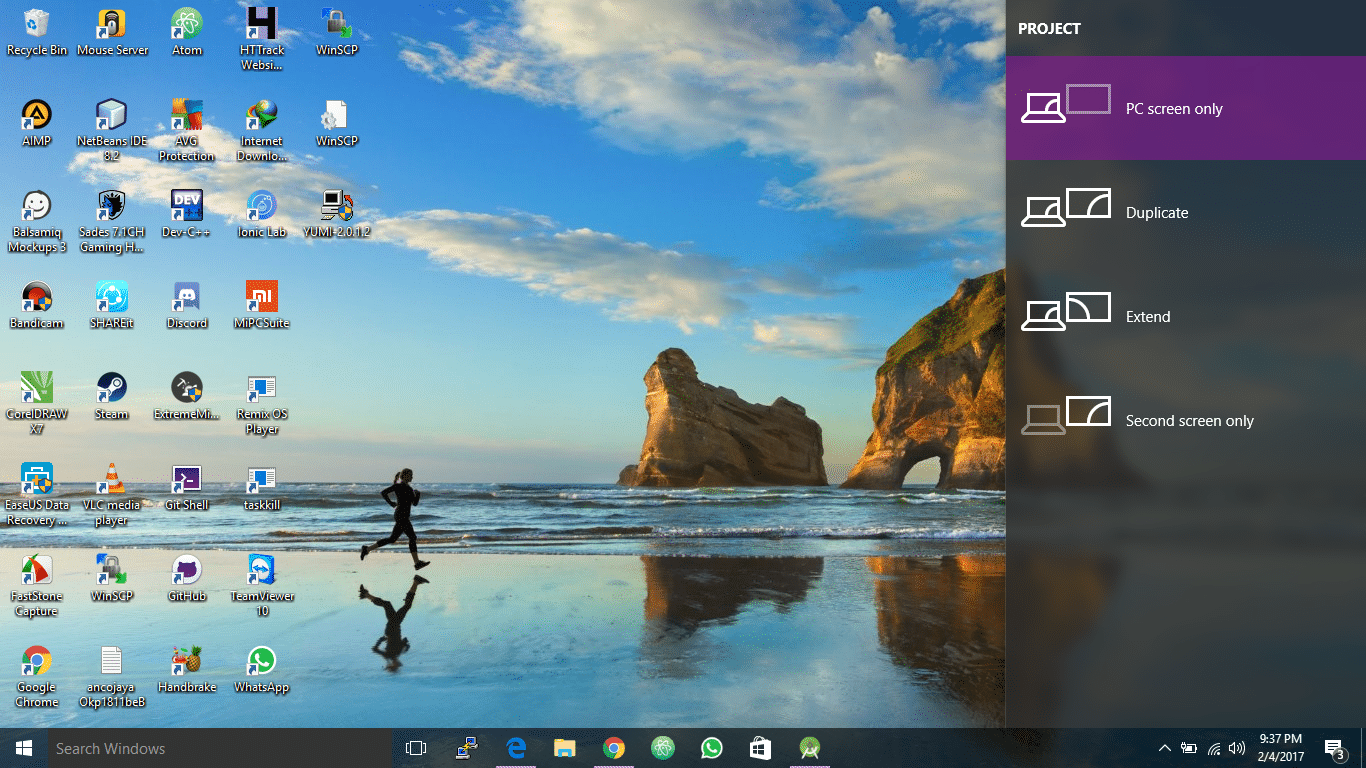Launch Microsoft Edge from the taskbar
Image resolution: width=1366 pixels, height=768 pixels.
[516, 748]
